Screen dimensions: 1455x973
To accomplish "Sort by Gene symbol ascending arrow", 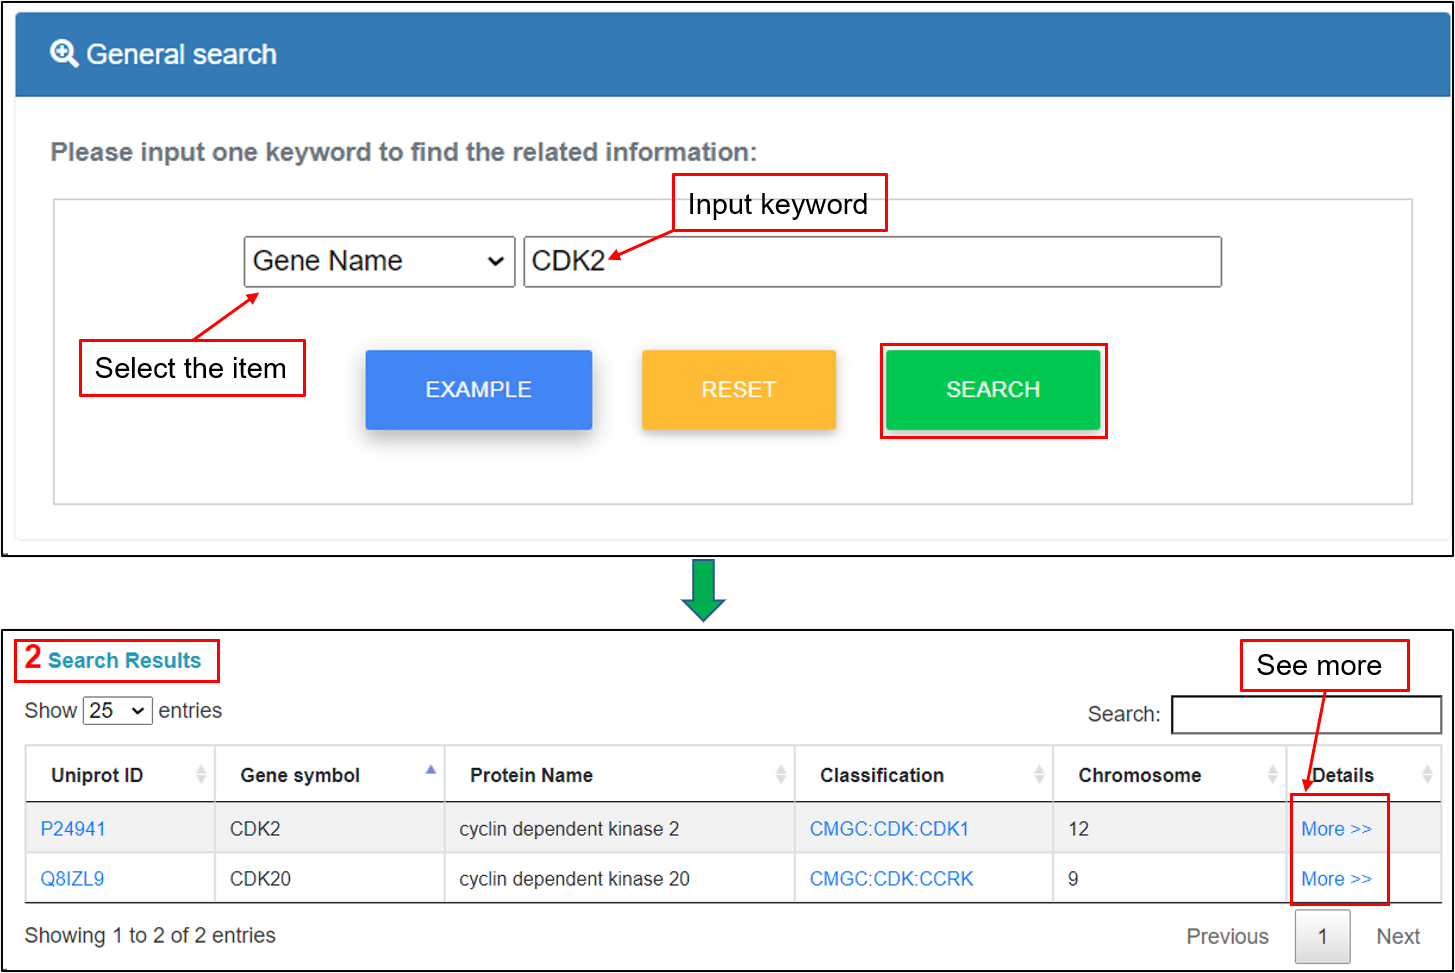I will point(431,770).
